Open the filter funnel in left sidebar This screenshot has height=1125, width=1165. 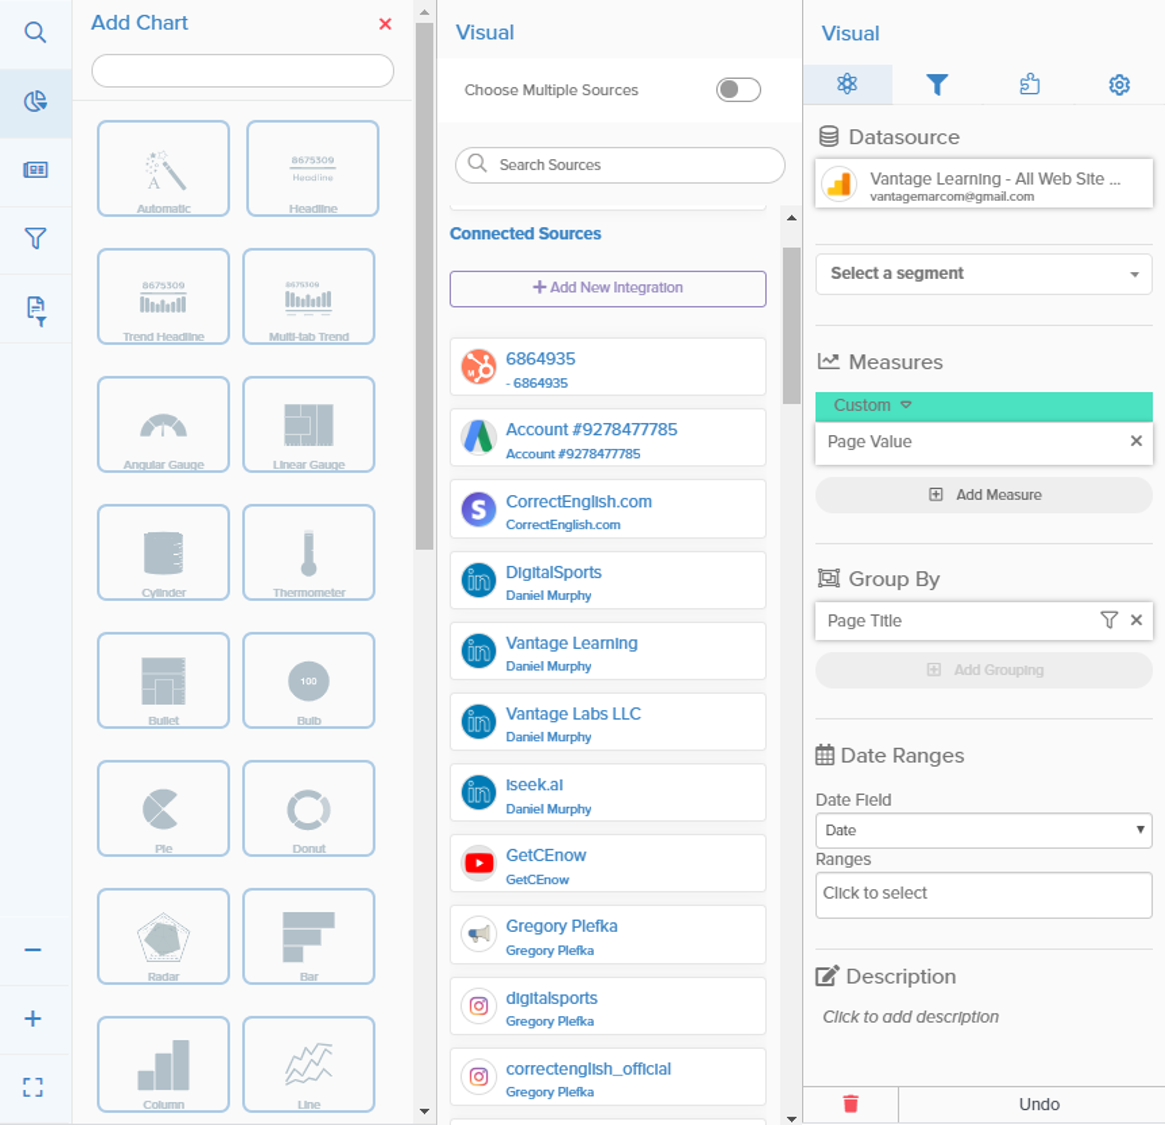[x=35, y=239]
